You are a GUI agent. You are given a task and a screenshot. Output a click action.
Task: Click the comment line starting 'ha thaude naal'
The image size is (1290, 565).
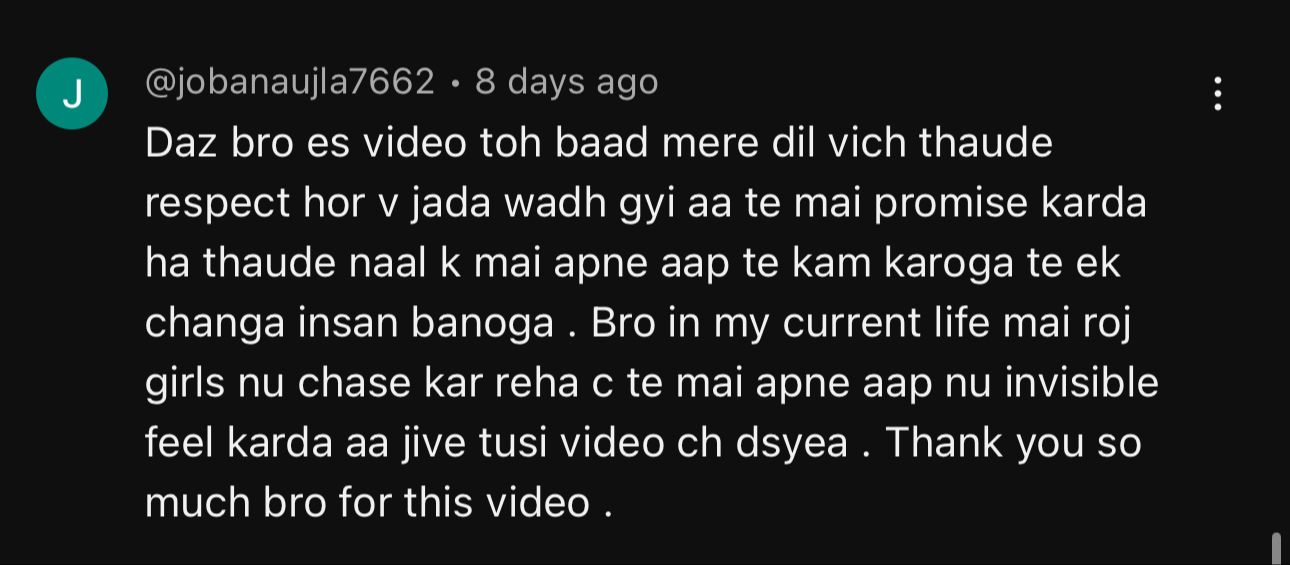(x=633, y=263)
